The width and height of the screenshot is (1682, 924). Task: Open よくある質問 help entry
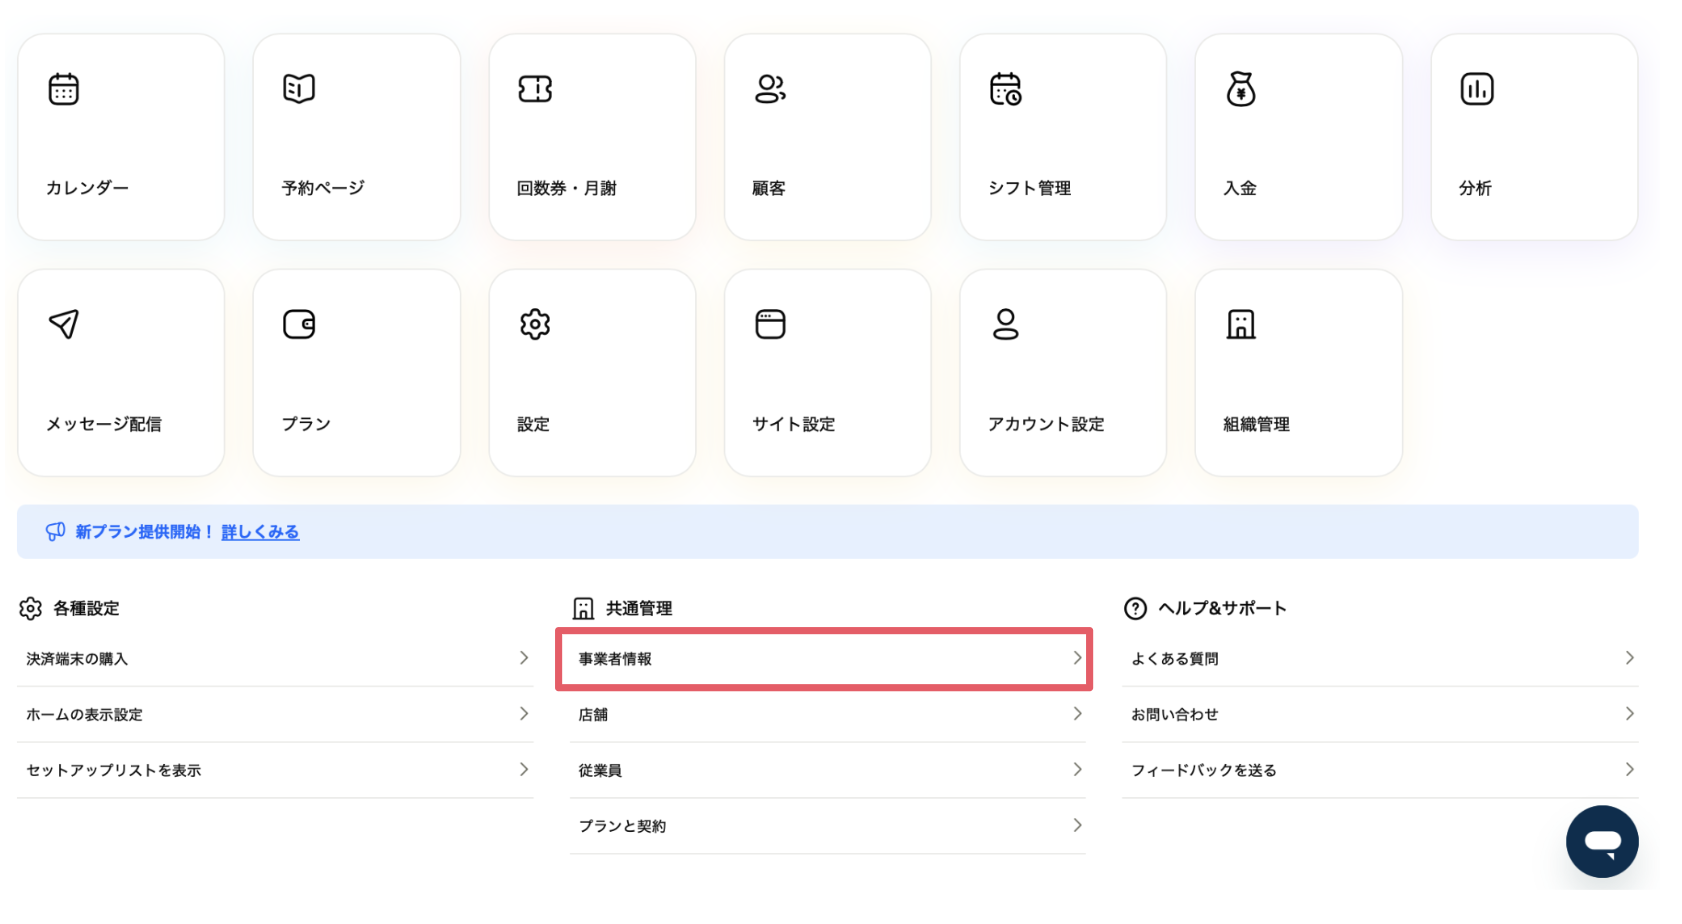[x=1380, y=658]
